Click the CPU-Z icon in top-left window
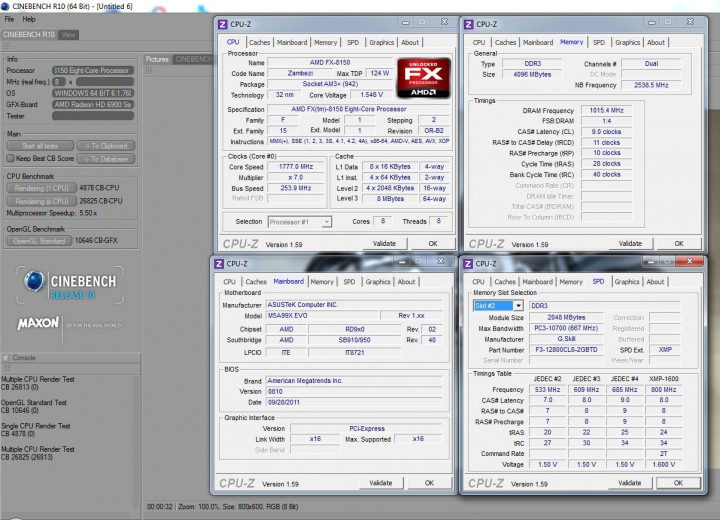 [222, 24]
